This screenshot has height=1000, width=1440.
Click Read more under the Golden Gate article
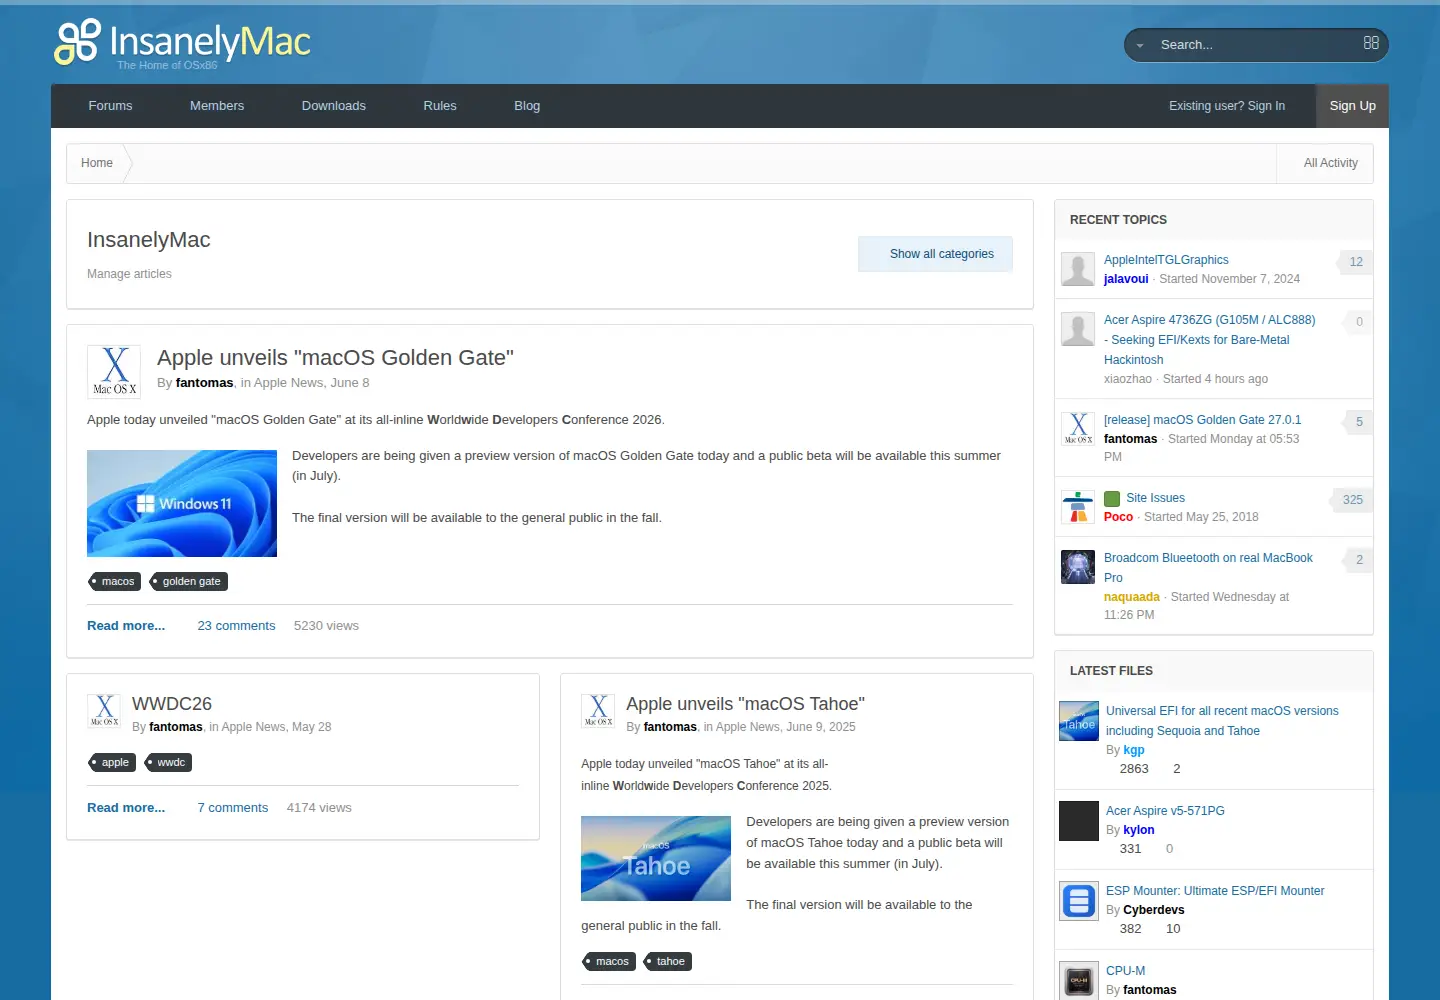click(x=126, y=626)
